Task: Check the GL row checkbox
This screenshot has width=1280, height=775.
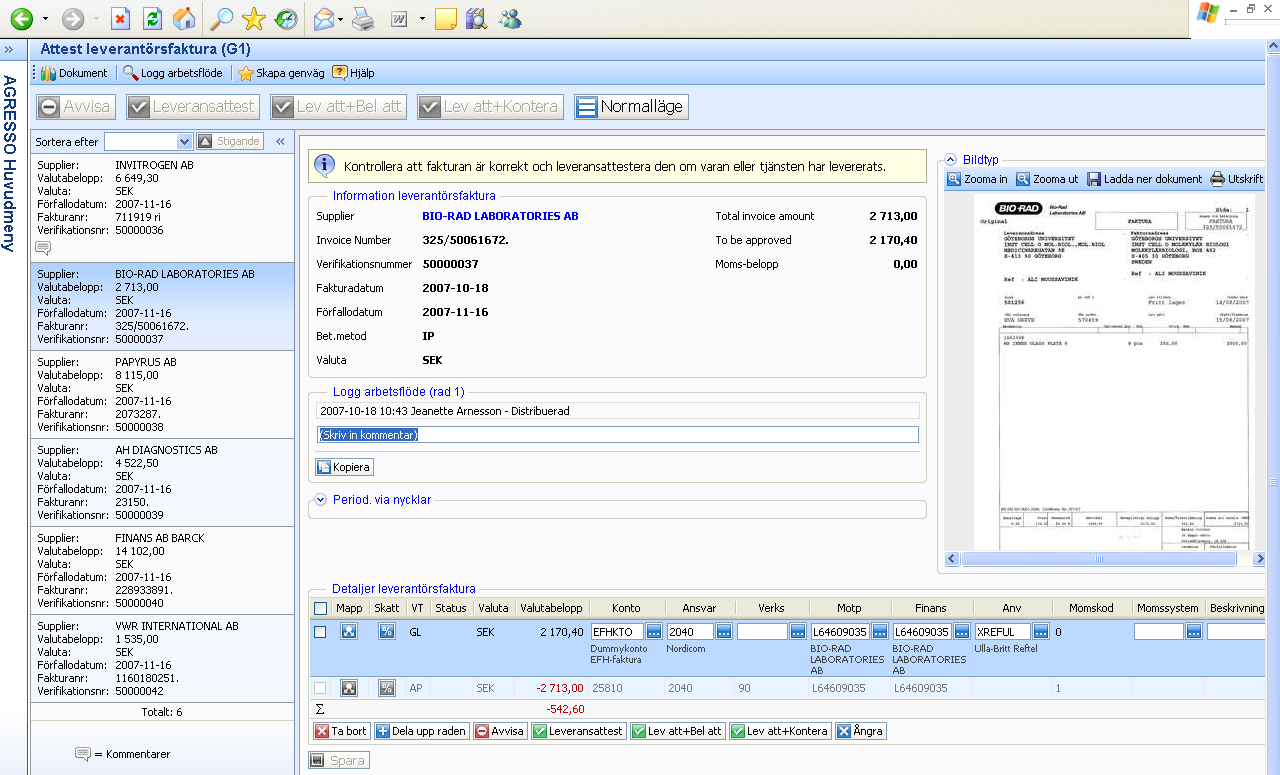Action: click(x=320, y=632)
